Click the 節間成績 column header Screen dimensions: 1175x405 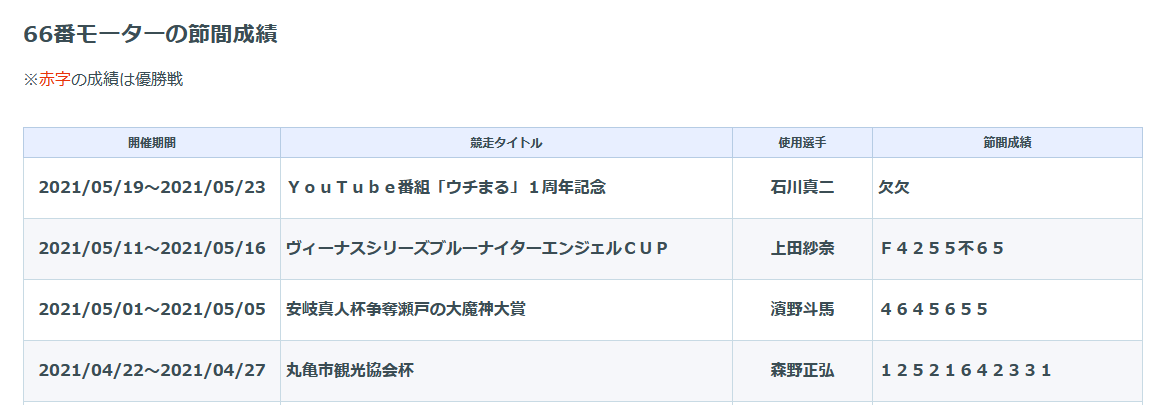point(1007,142)
